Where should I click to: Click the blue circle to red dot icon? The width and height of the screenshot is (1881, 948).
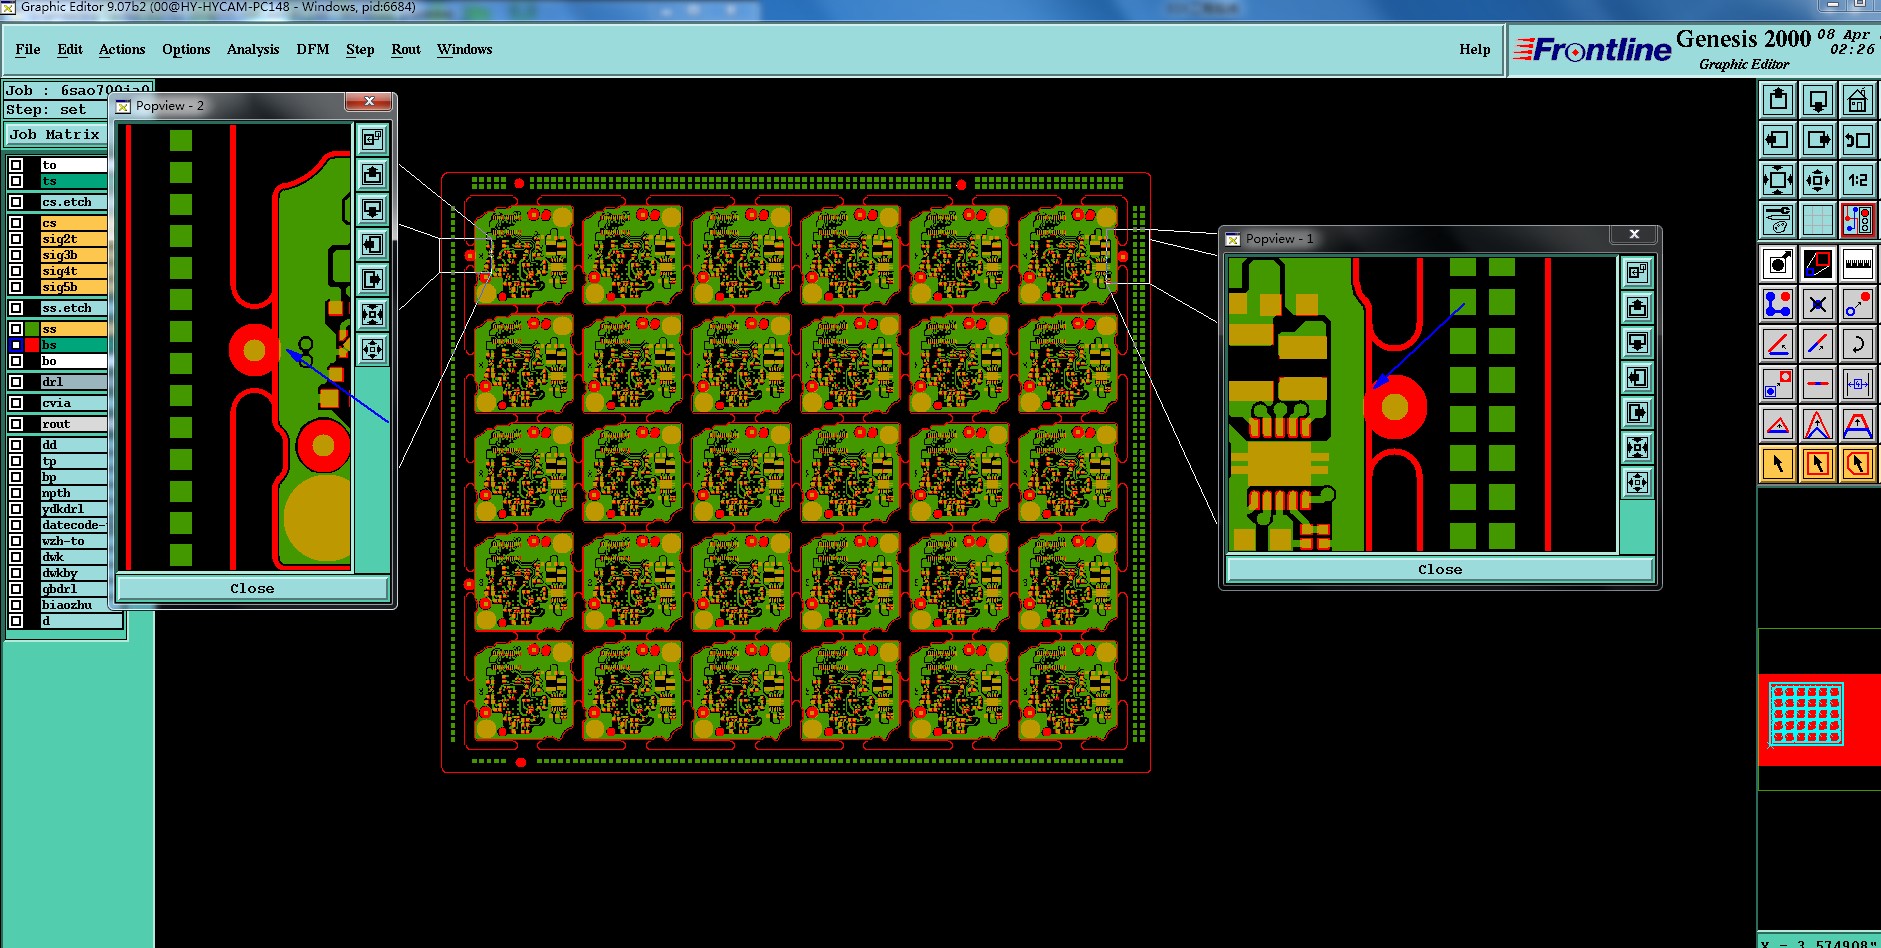pyautogui.click(x=1858, y=304)
